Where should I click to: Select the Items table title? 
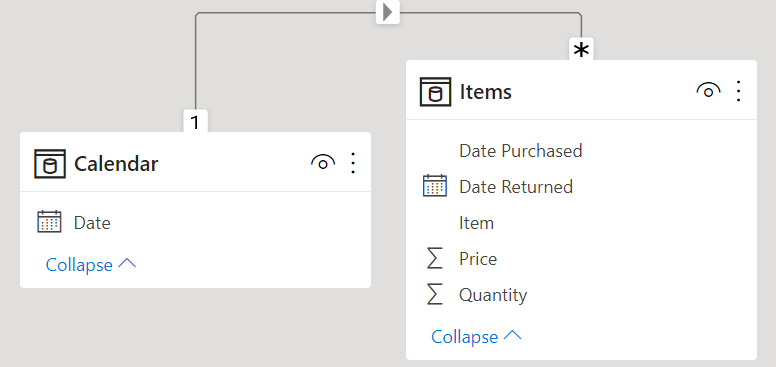click(x=485, y=92)
